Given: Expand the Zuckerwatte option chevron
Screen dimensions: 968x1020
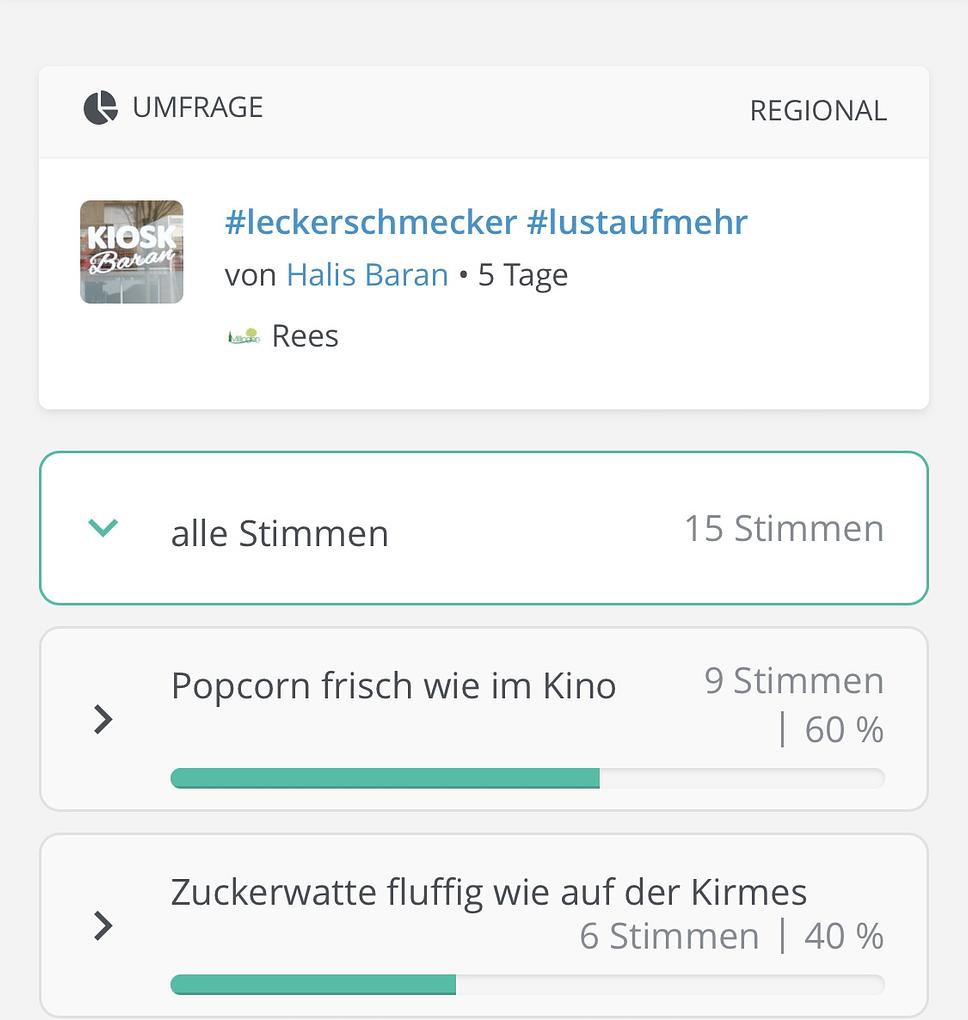Looking at the screenshot, I should 103,926.
